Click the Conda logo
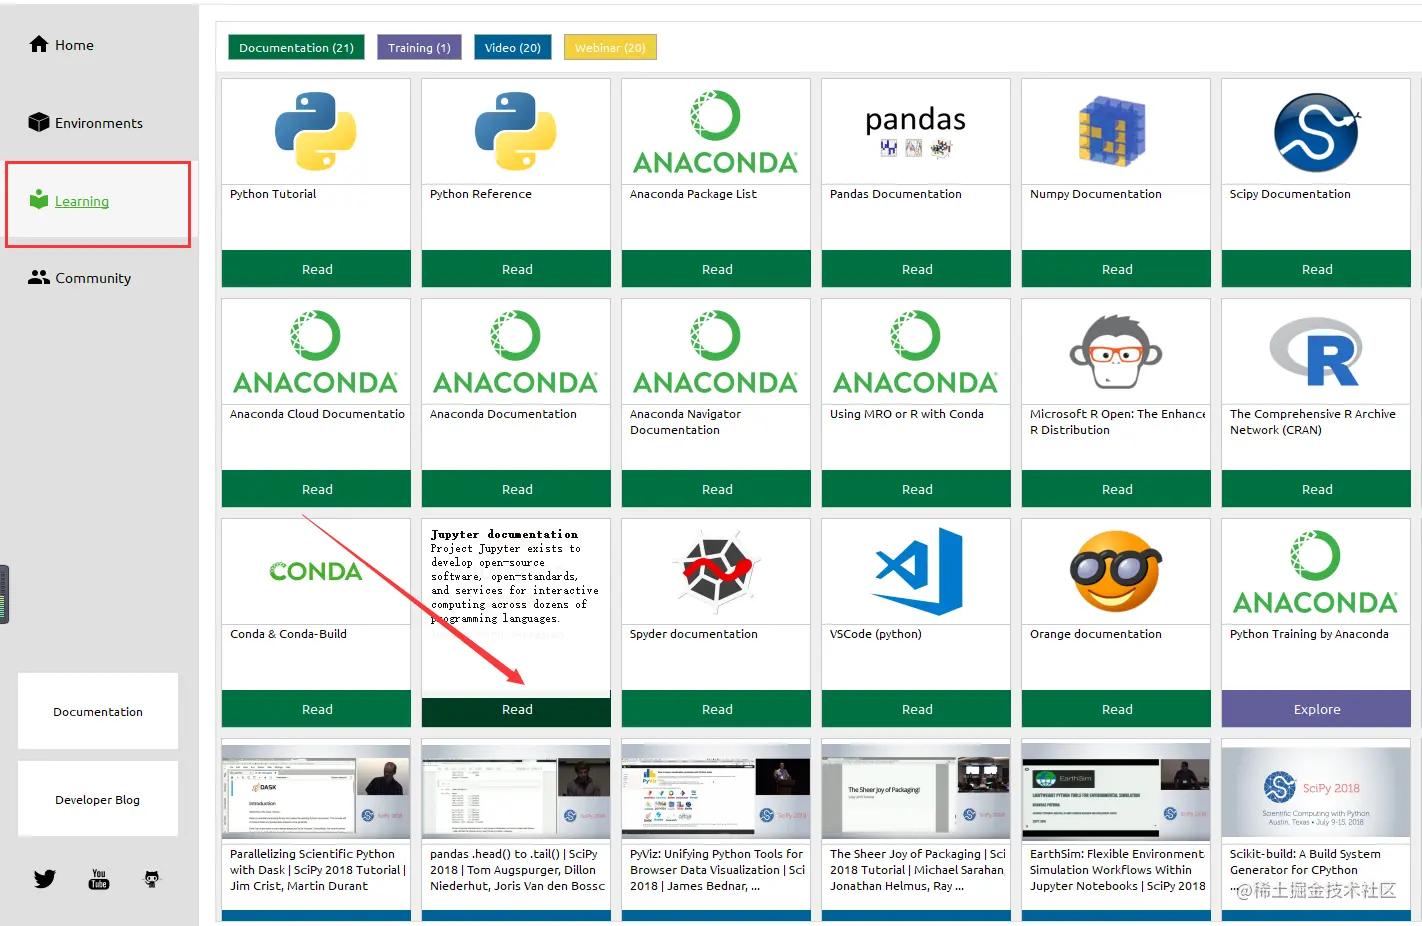Viewport: 1422px width, 926px height. 316,571
